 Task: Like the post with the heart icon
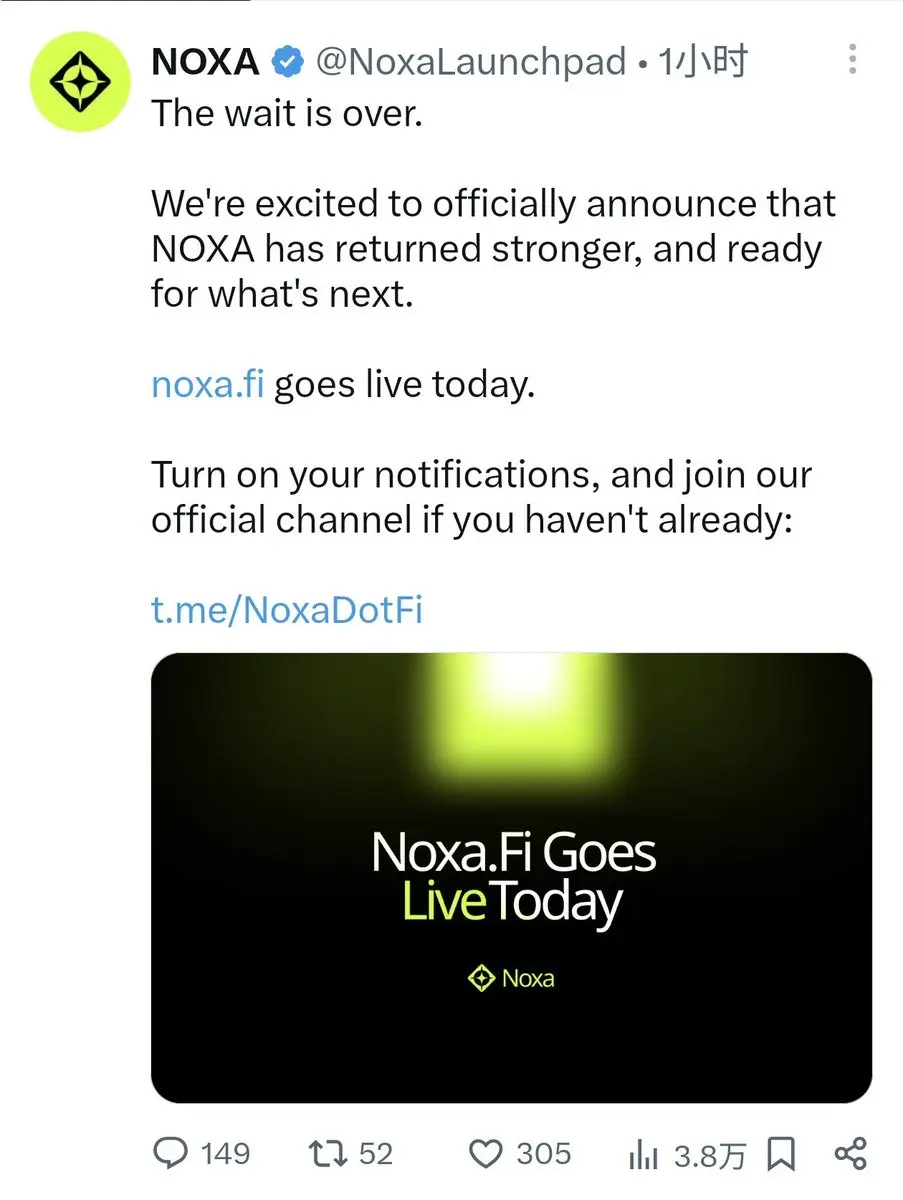pos(486,1154)
